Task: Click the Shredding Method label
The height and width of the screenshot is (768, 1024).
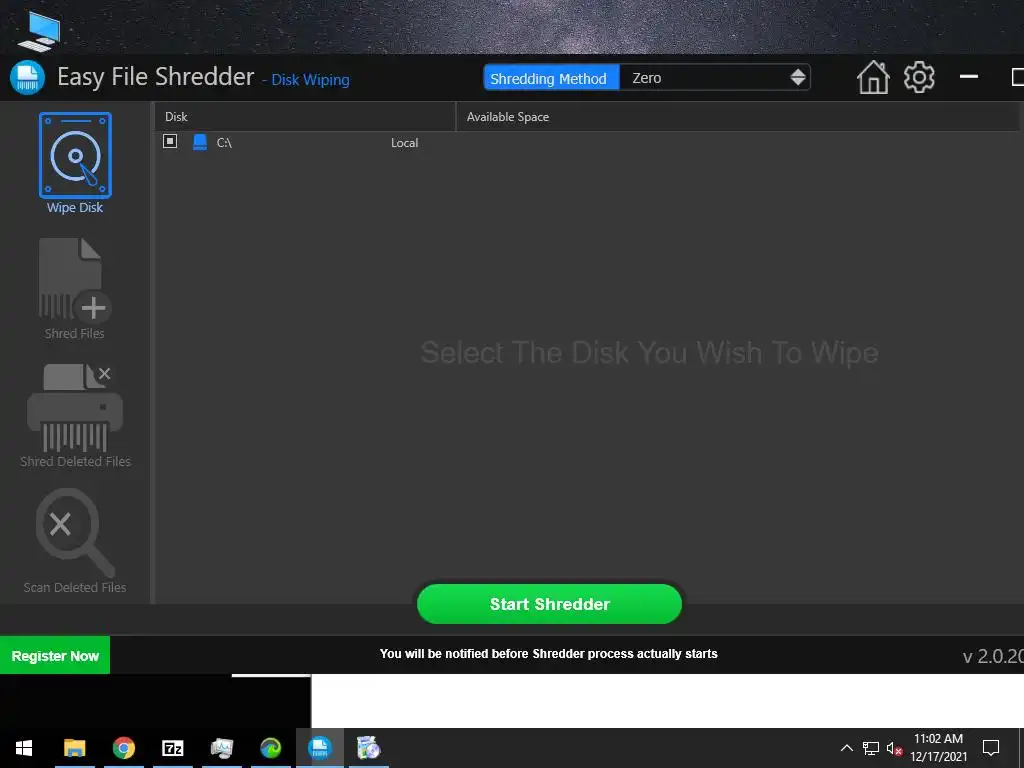Action: point(551,78)
